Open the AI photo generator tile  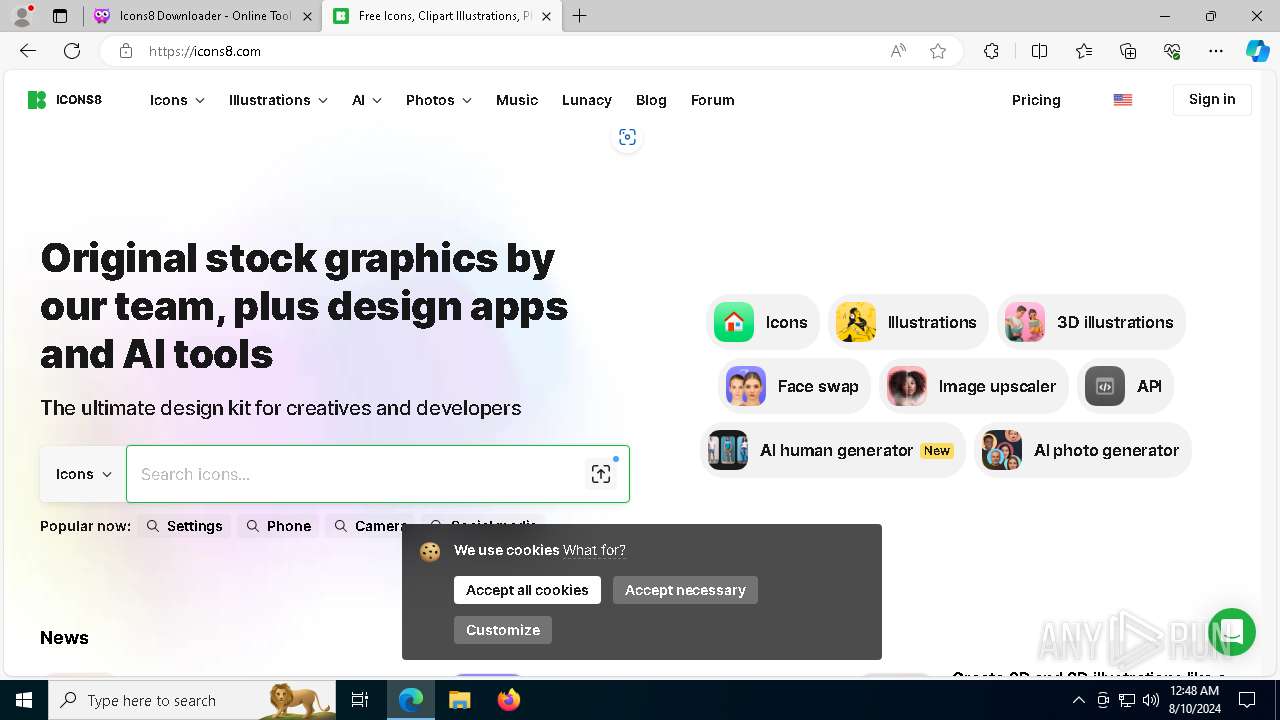pyautogui.click(x=1083, y=450)
